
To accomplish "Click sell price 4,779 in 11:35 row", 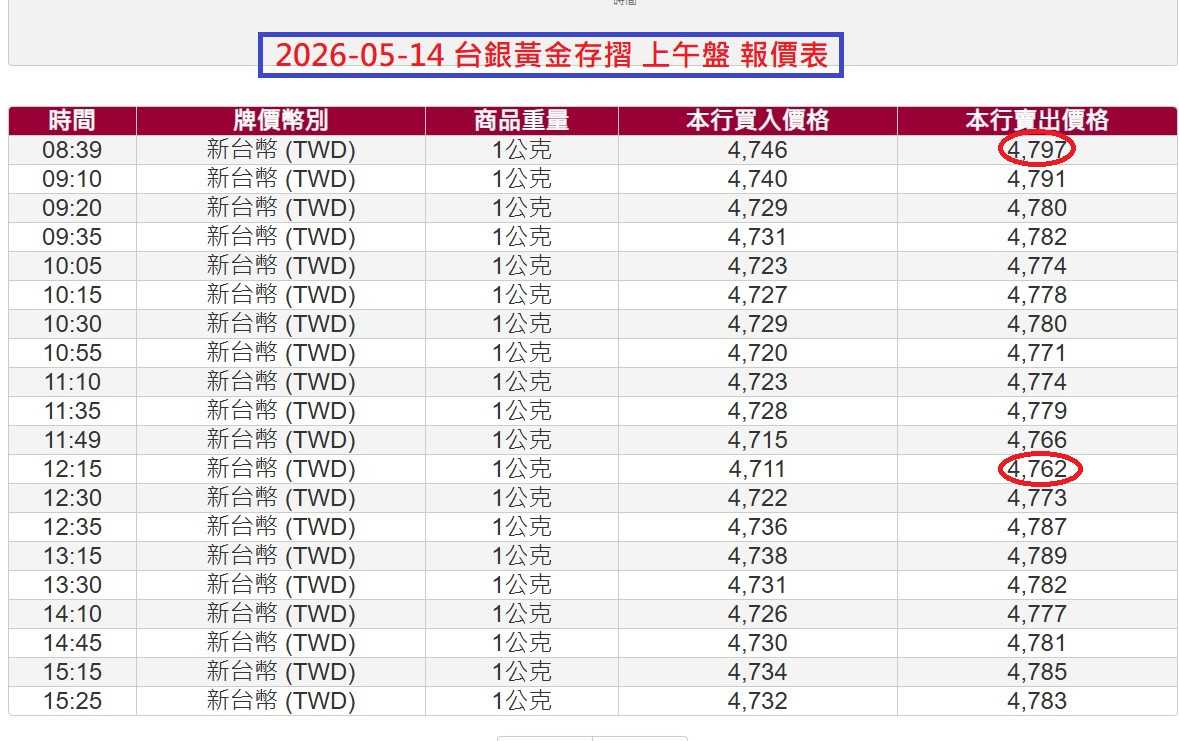I will pos(1037,411).
